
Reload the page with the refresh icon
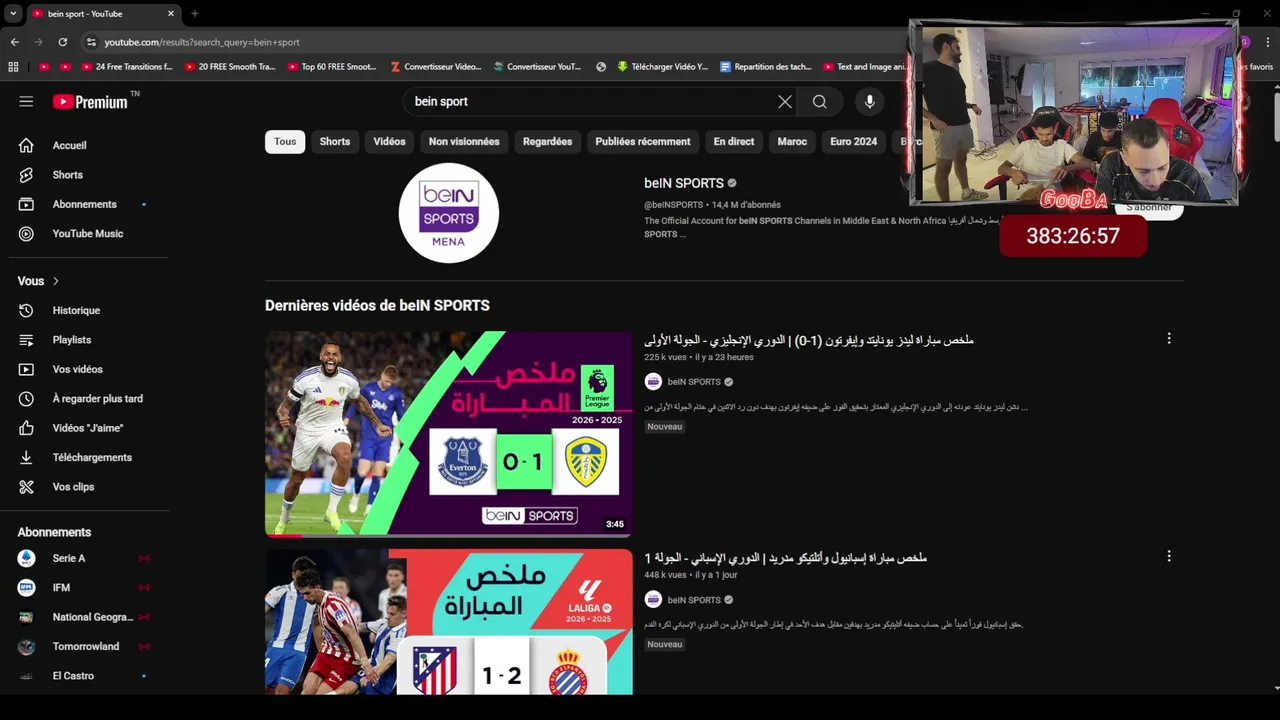click(62, 42)
